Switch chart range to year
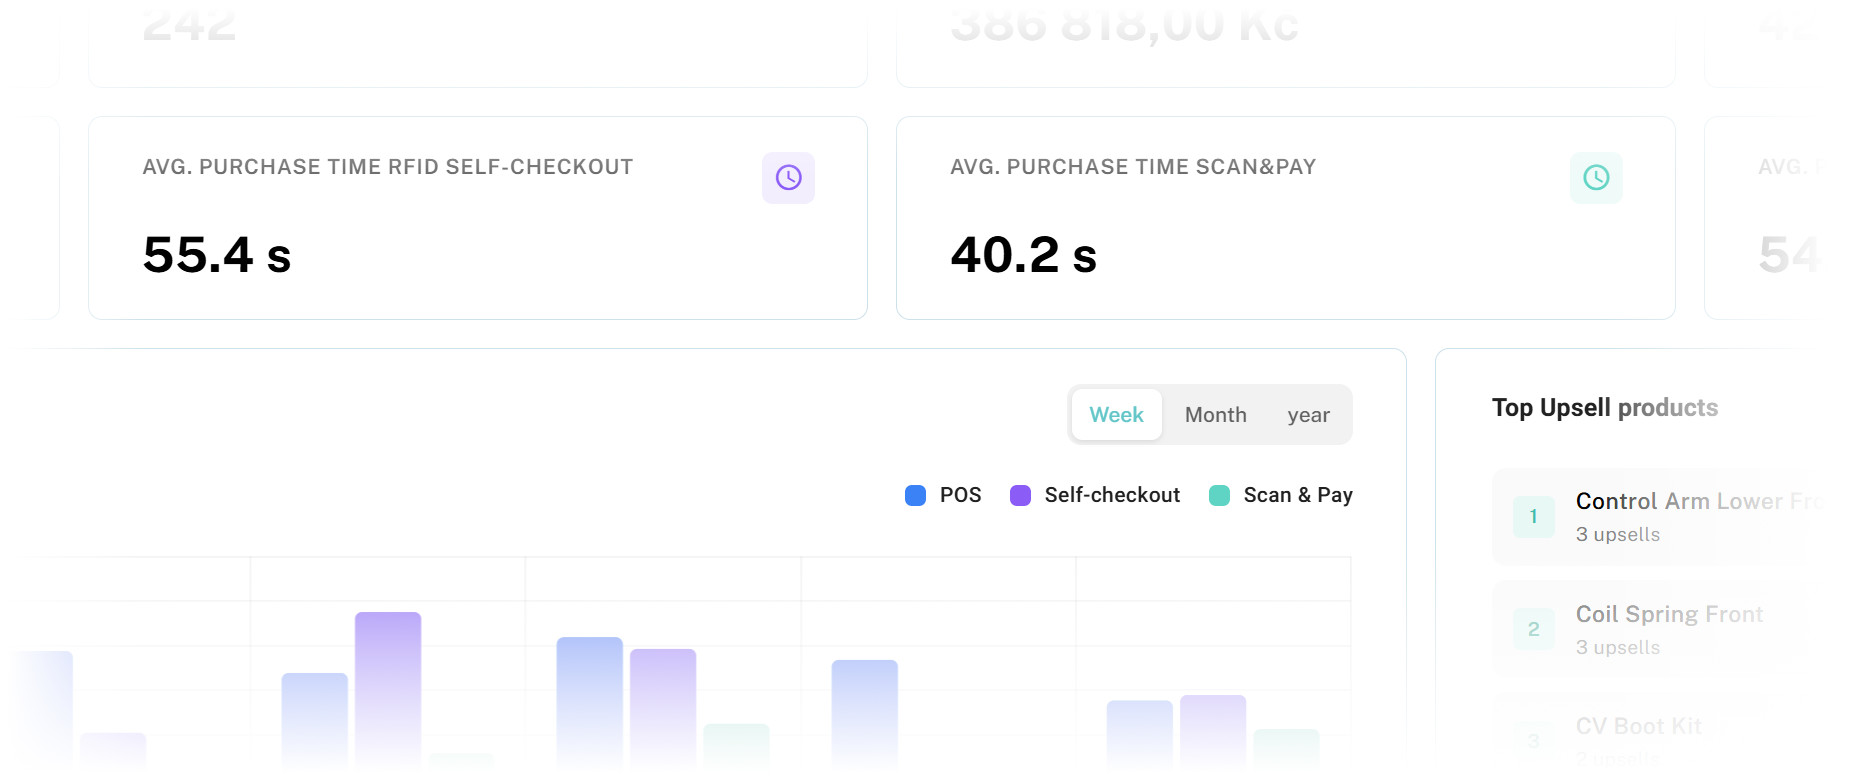The width and height of the screenshot is (1849, 780). [x=1308, y=415]
